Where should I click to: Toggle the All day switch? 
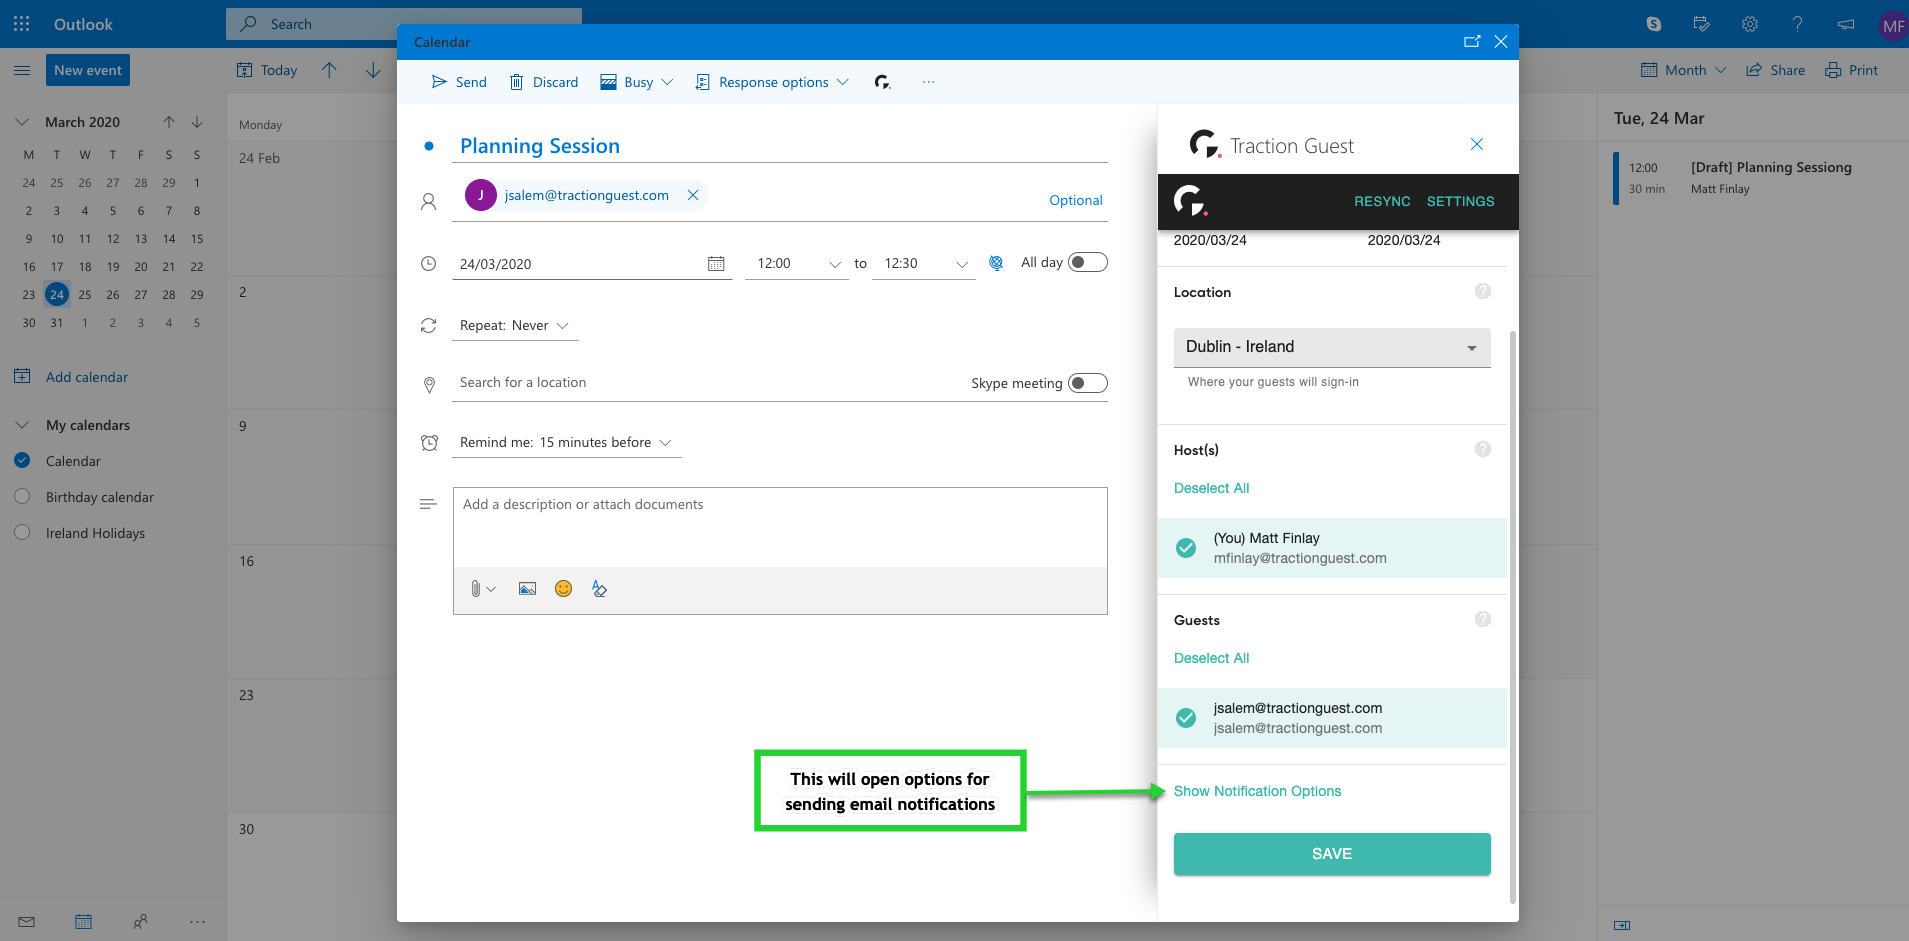(1088, 262)
